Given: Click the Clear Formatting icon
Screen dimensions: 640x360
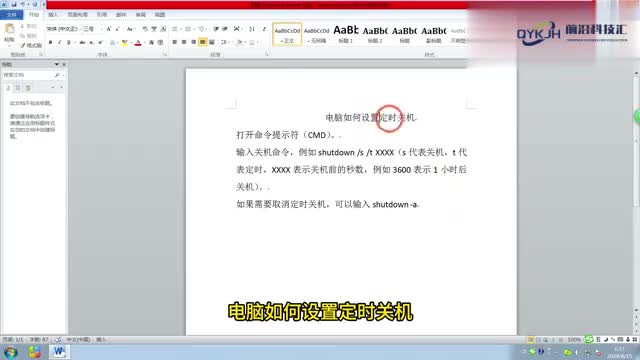Looking at the screenshot, I should coord(145,29).
